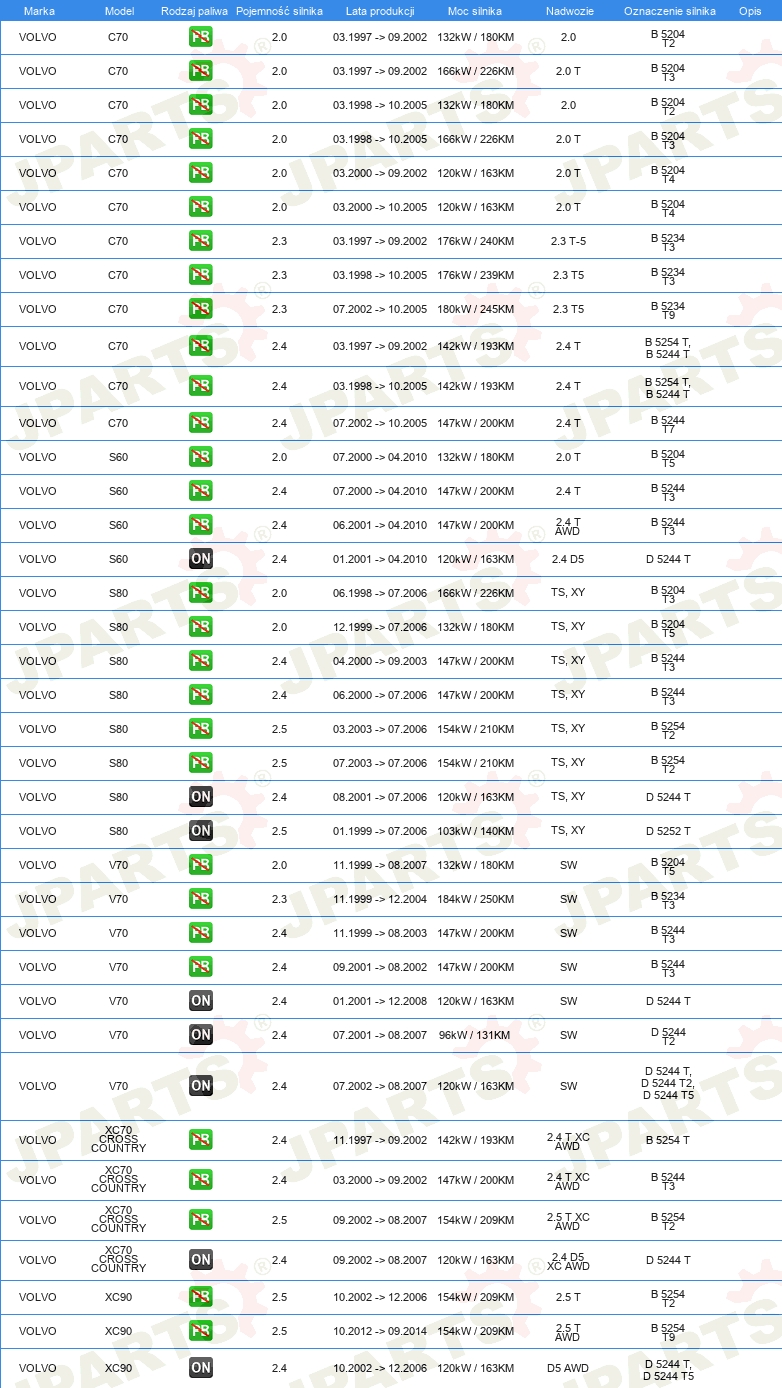The image size is (782, 1388).
Task: Select the 184kW / 250KM power cell
Action: click(x=475, y=899)
